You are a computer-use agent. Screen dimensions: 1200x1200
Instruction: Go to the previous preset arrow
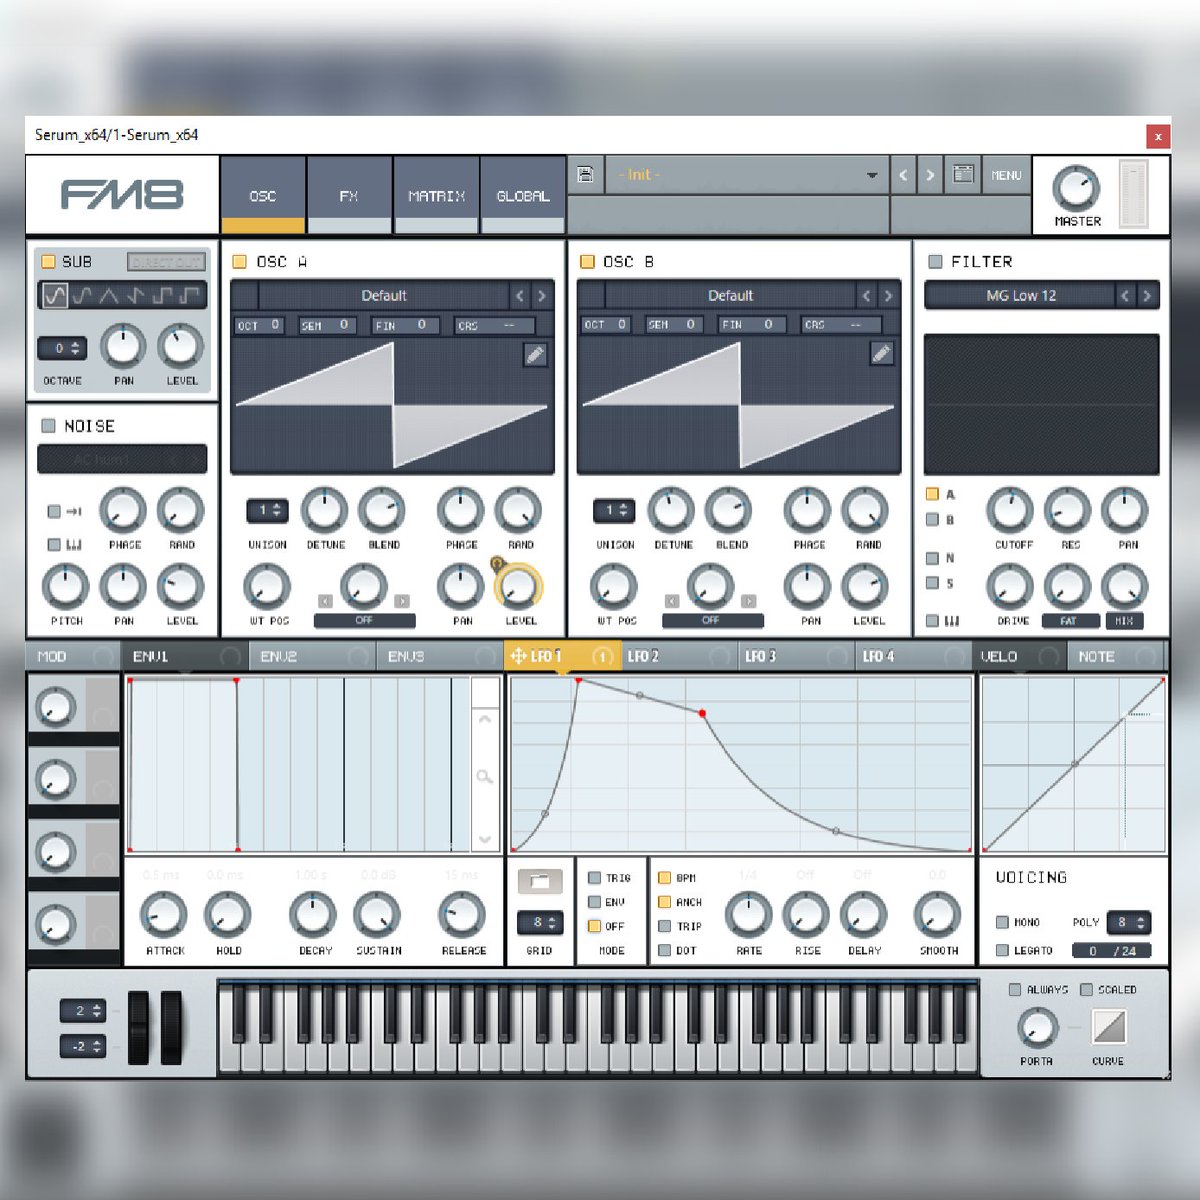pyautogui.click(x=903, y=175)
